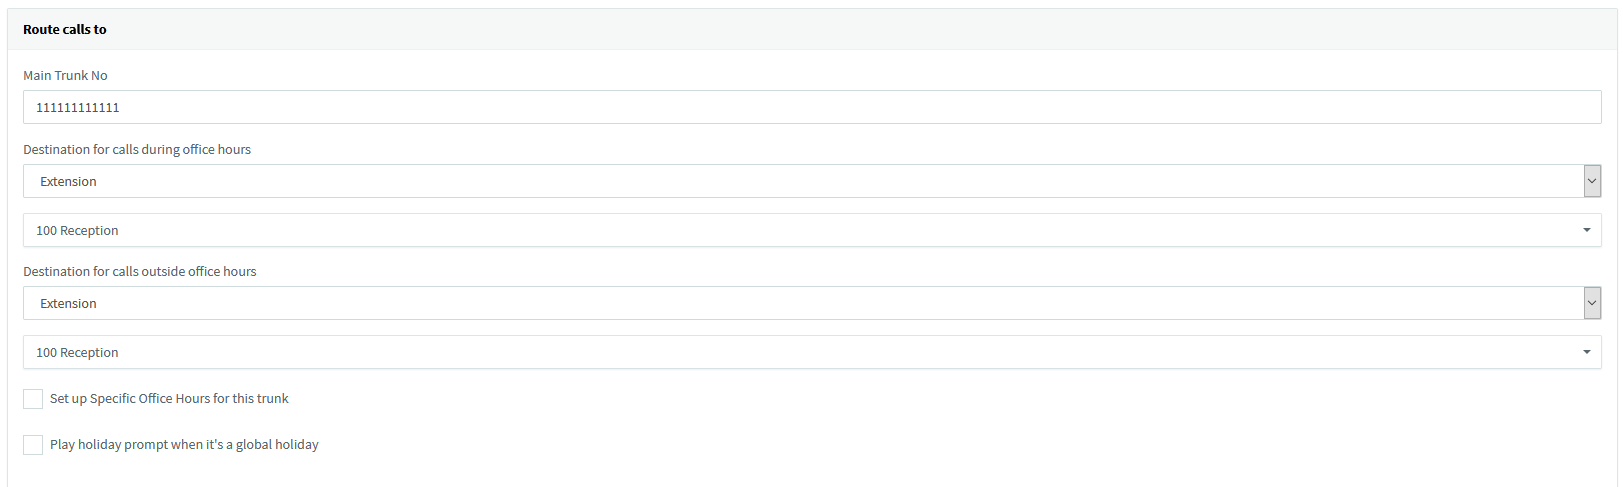
Task: Click 'Destination for calls during office hours' label
Action: pyautogui.click(x=137, y=150)
